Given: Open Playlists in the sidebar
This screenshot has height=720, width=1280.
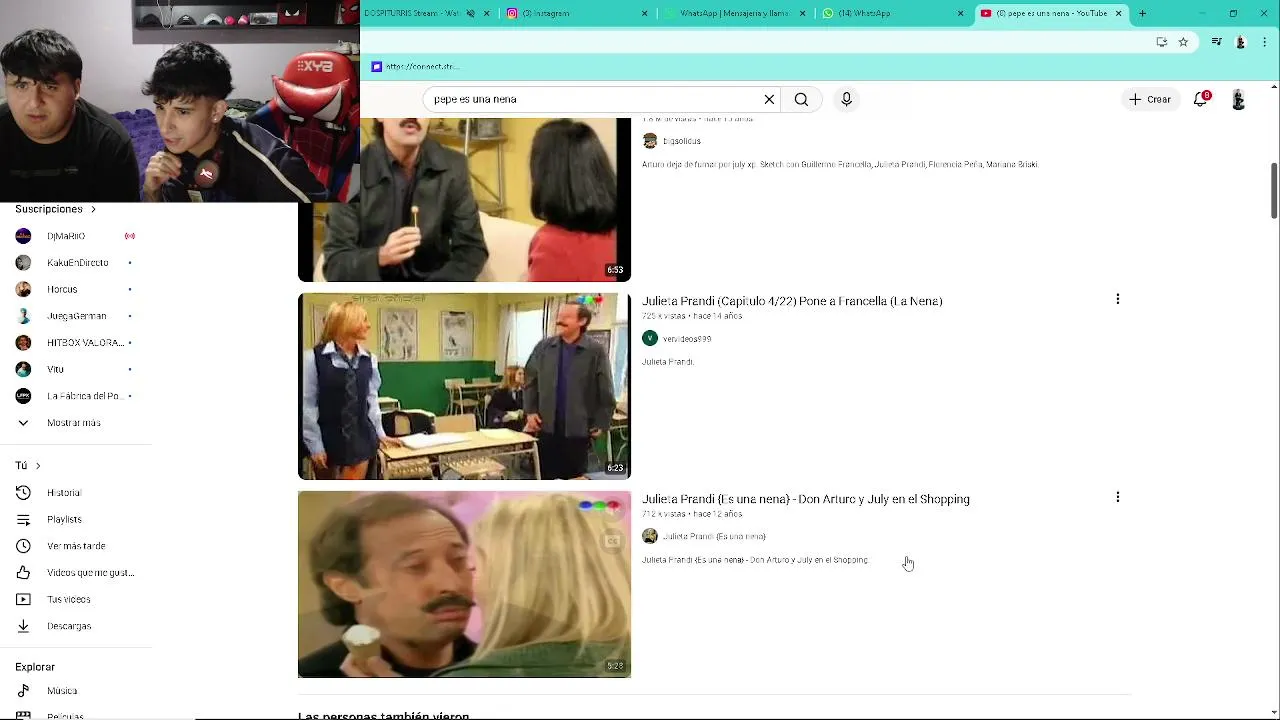Looking at the screenshot, I should tap(64, 520).
